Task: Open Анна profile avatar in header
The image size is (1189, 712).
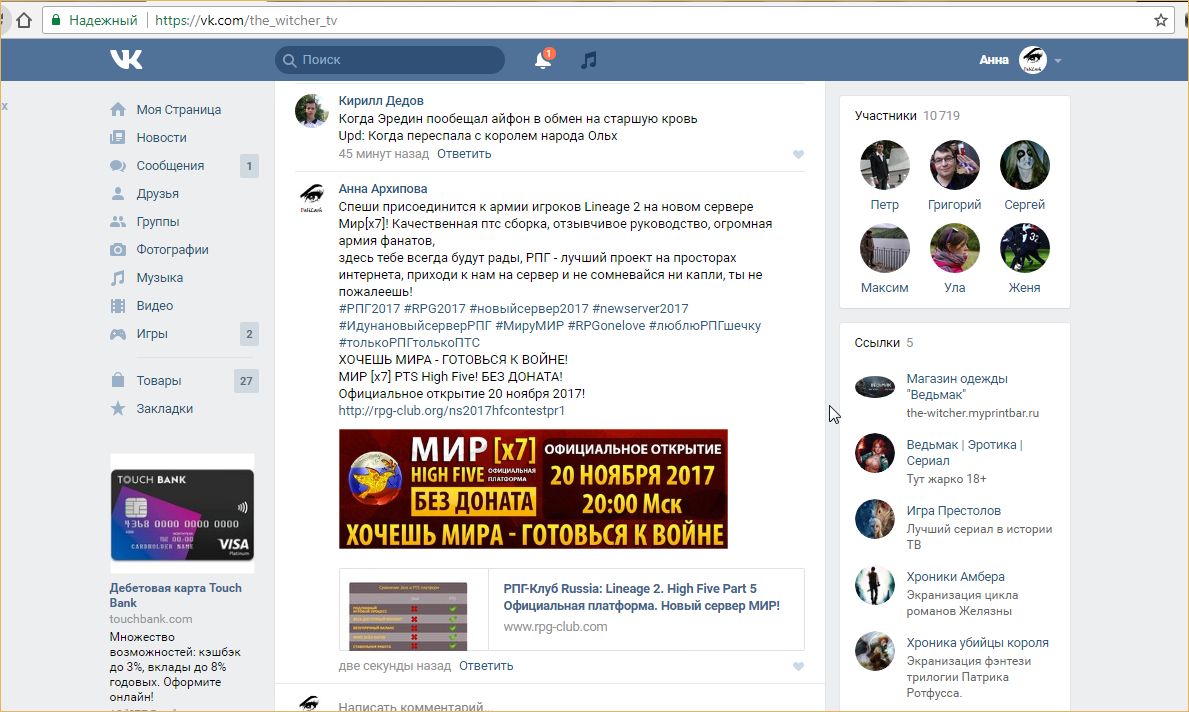Action: tap(1032, 60)
